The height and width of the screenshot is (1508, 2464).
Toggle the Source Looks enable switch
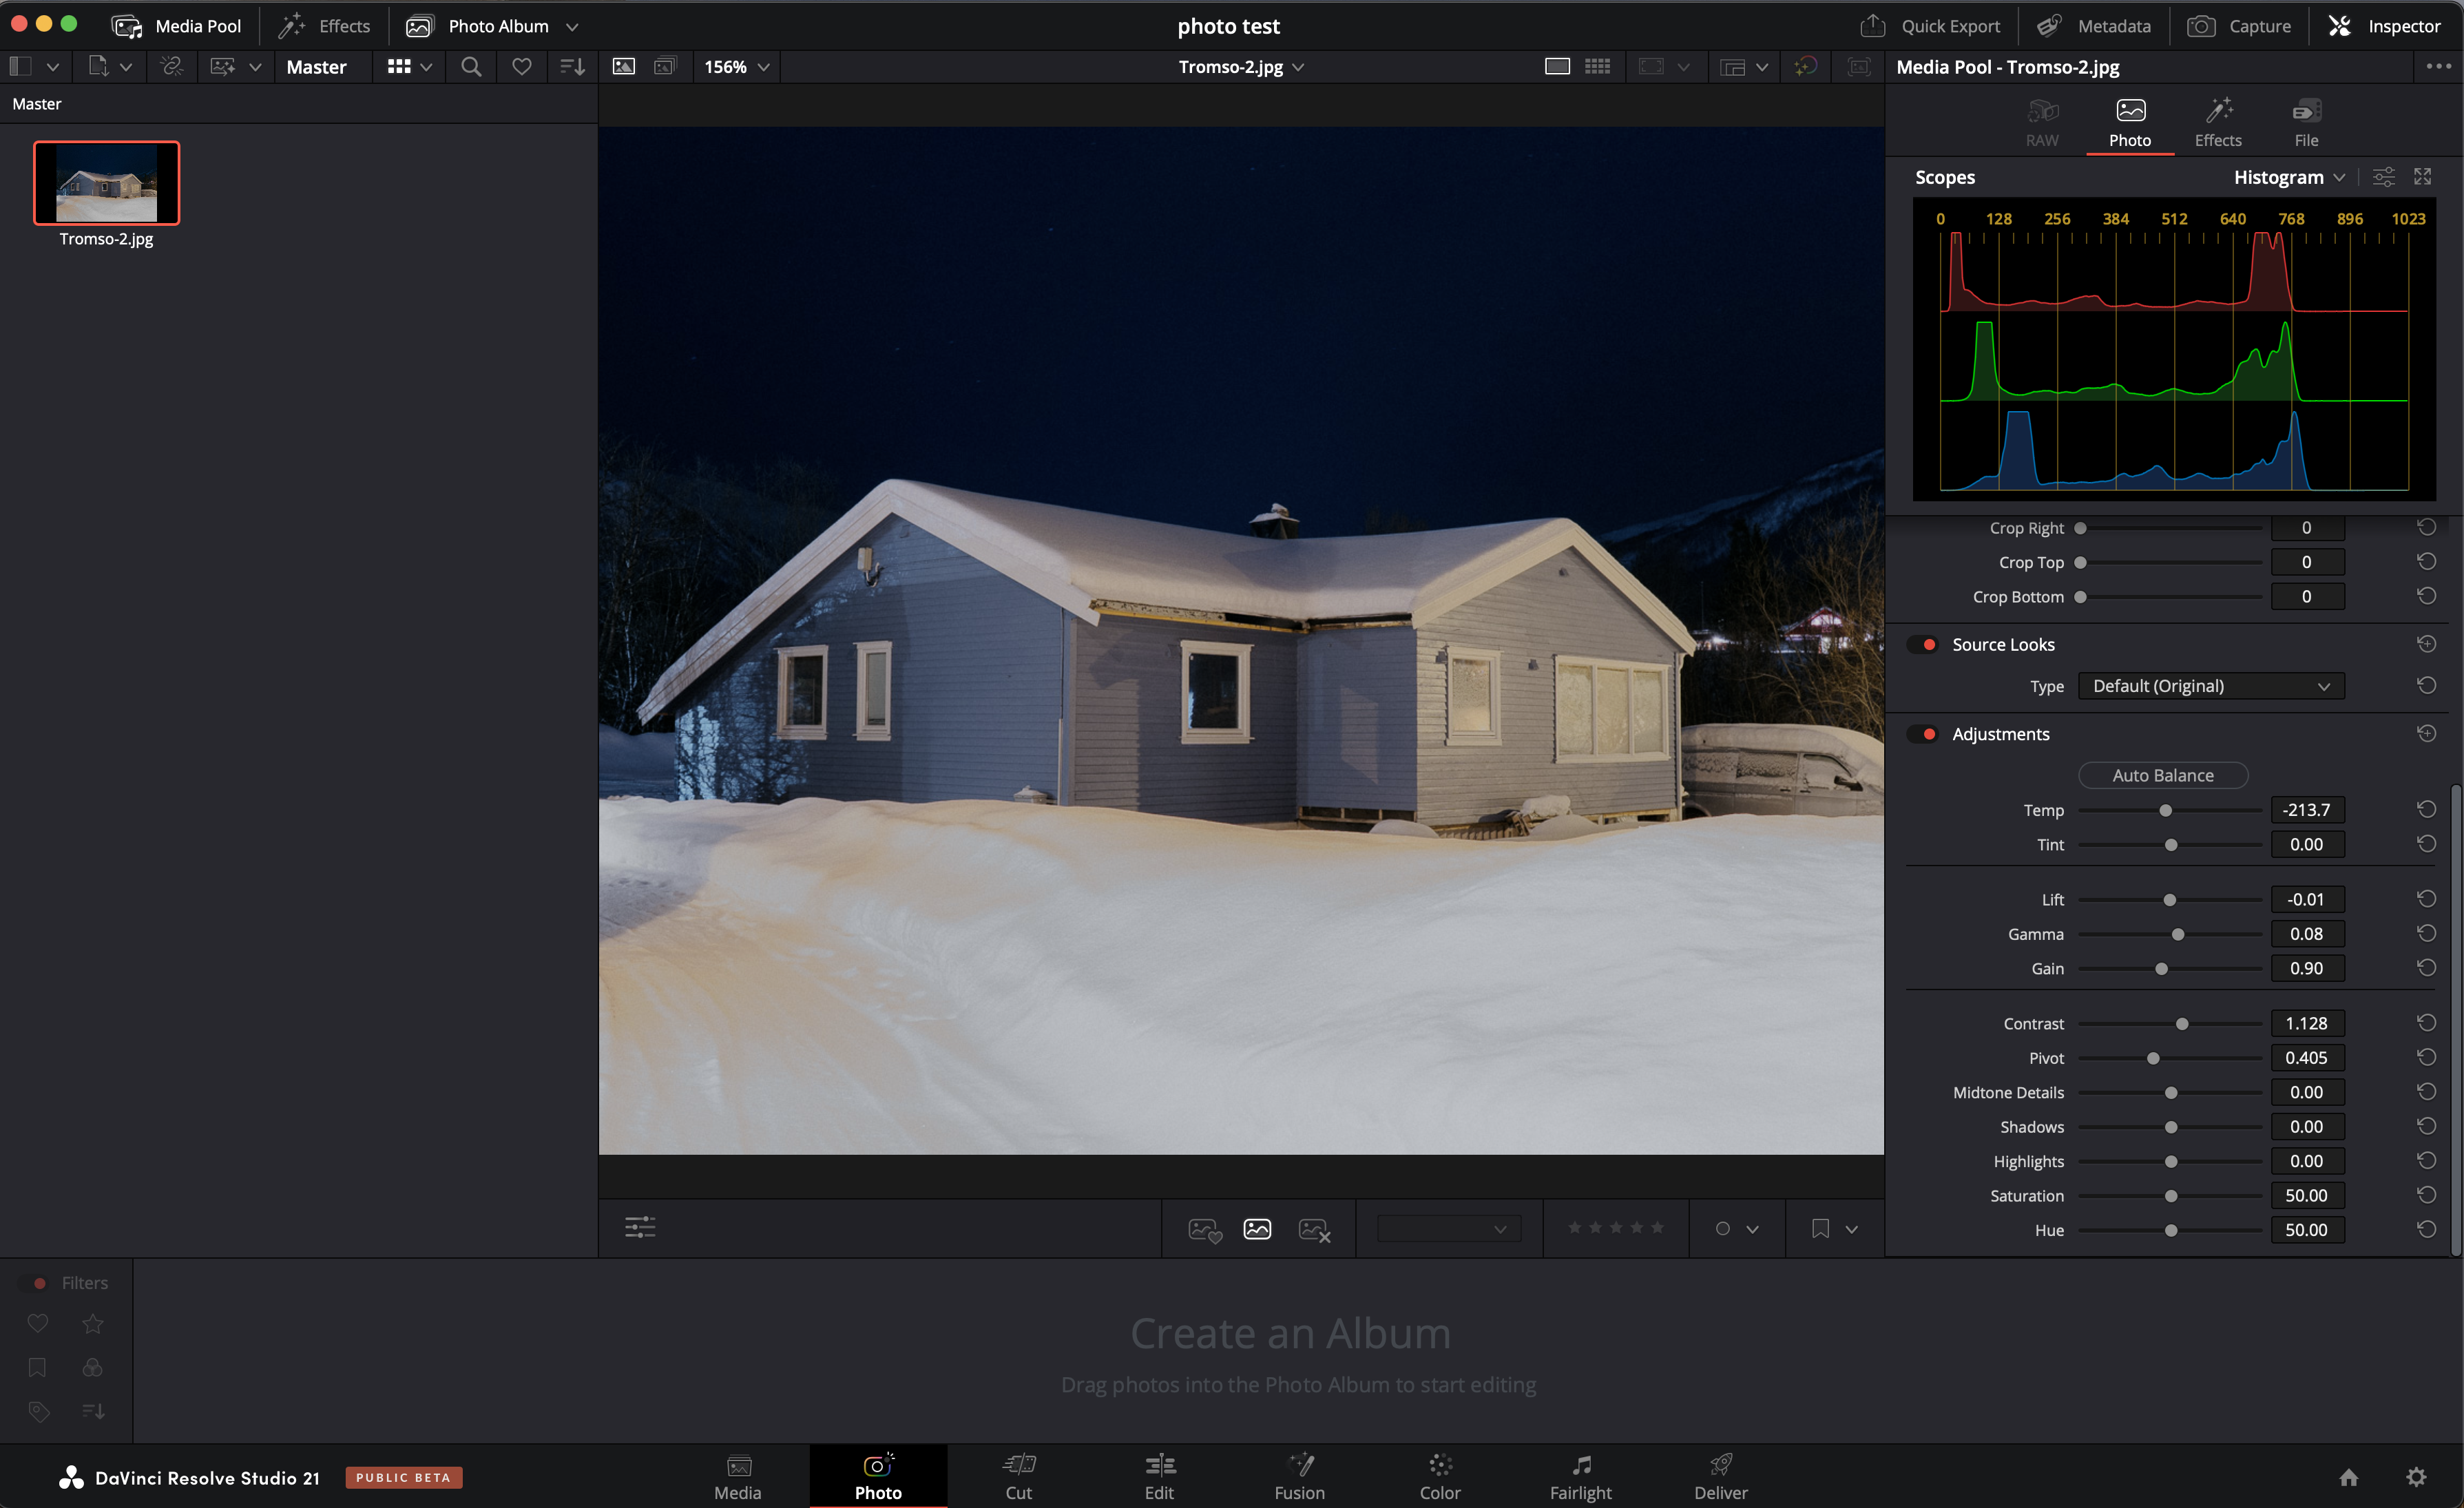(1922, 645)
